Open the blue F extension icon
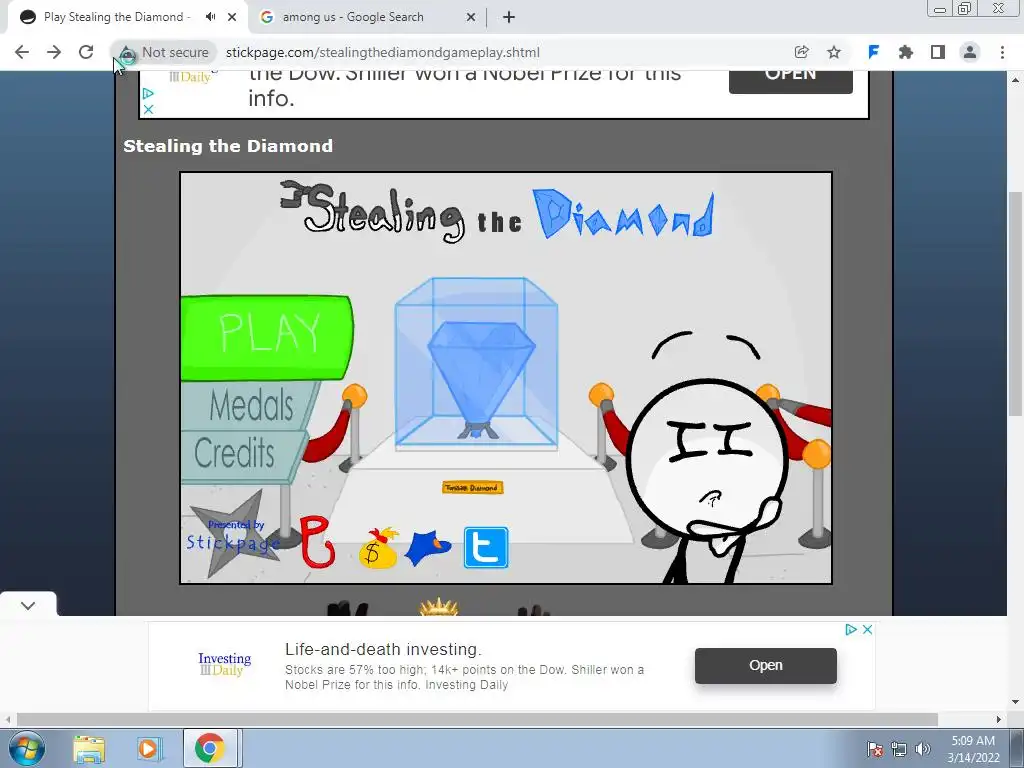Screen dimensions: 1024x768 873,52
